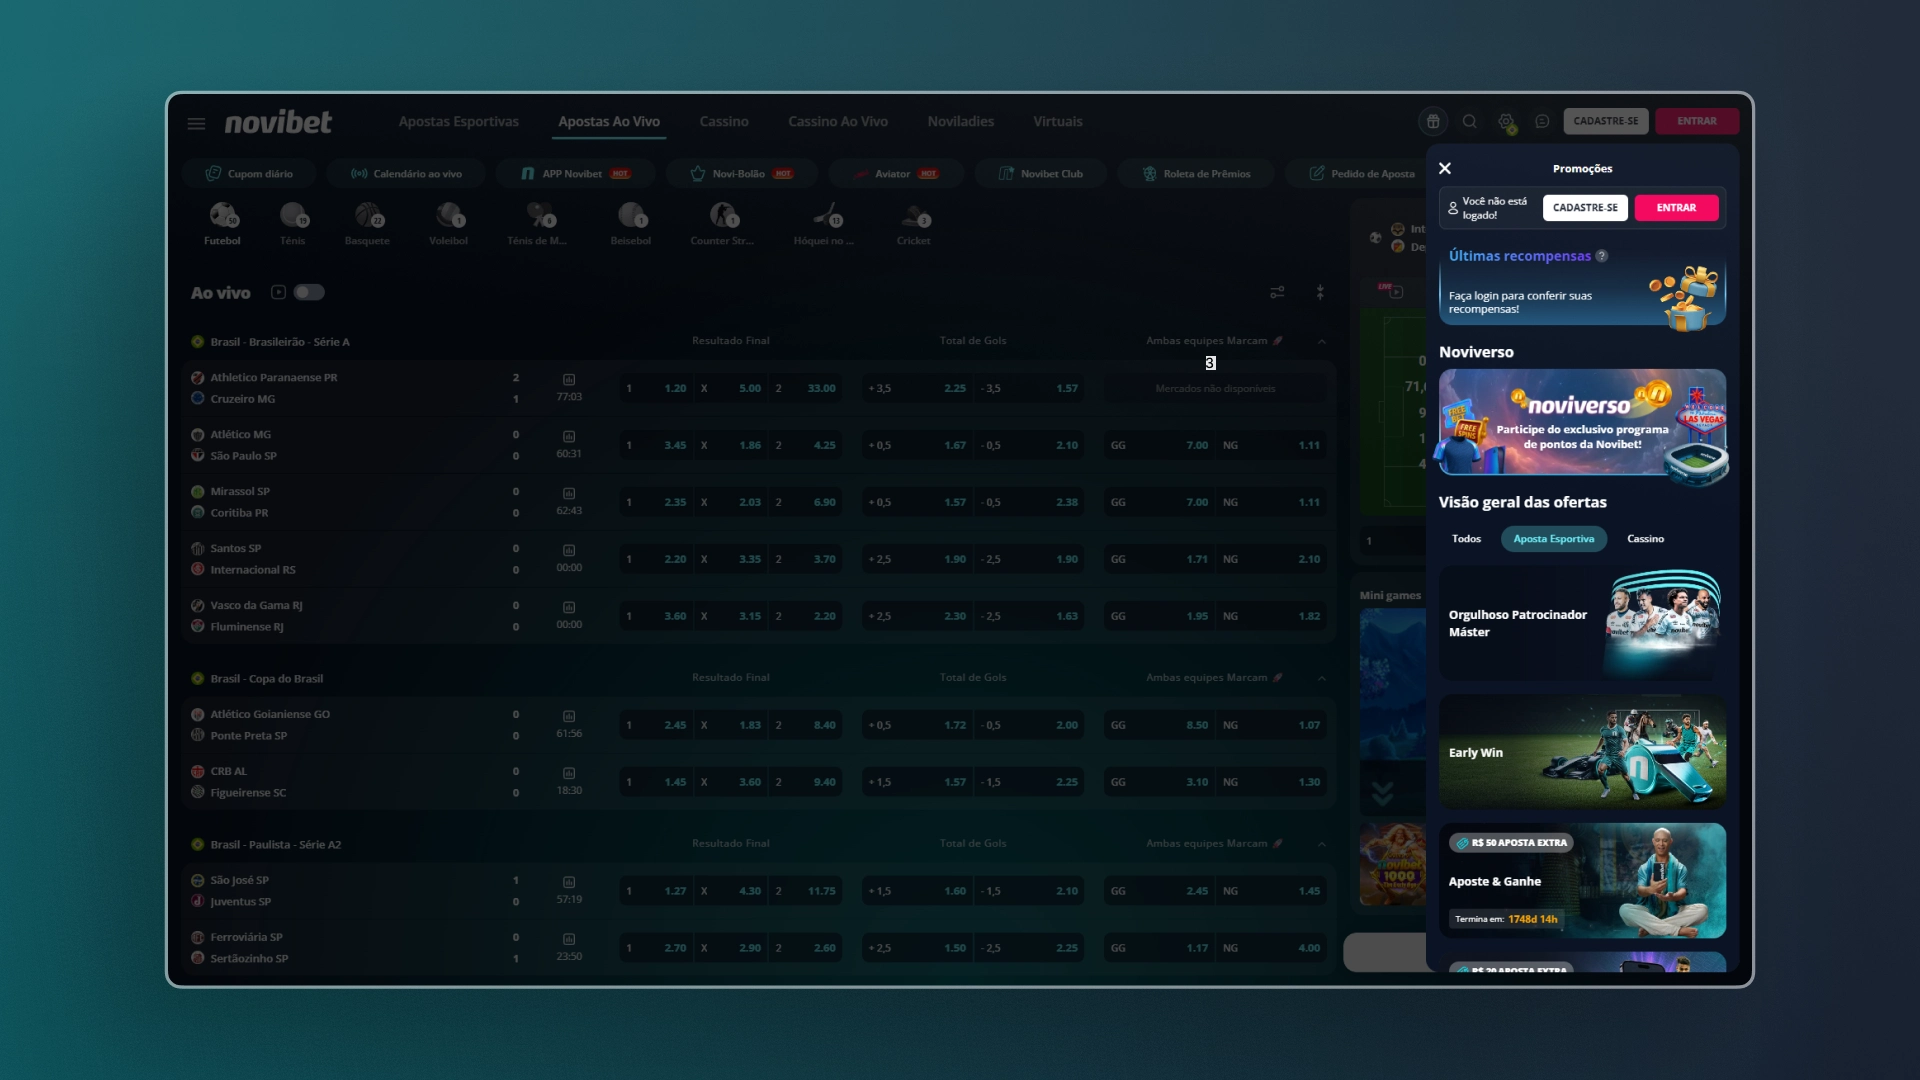Select the Santos SP team name

[235, 549]
